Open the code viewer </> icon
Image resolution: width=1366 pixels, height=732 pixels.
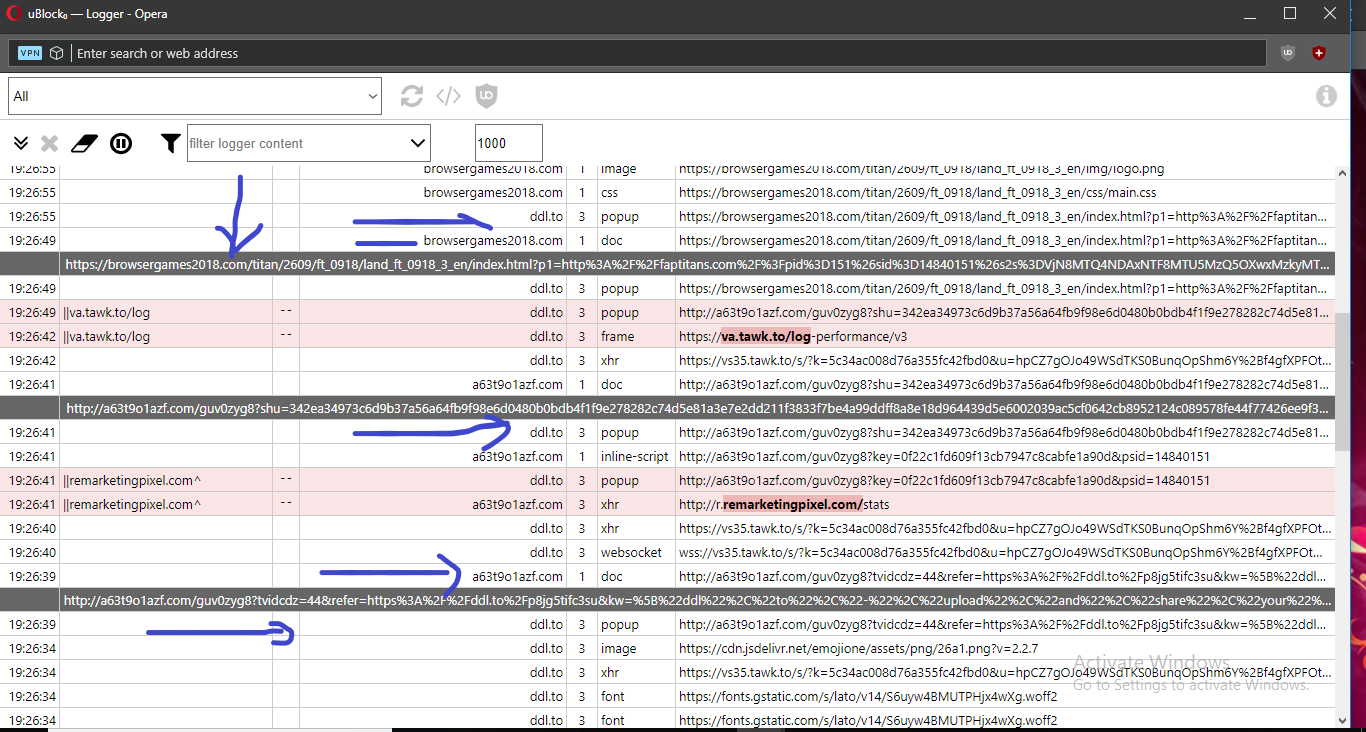tap(449, 96)
